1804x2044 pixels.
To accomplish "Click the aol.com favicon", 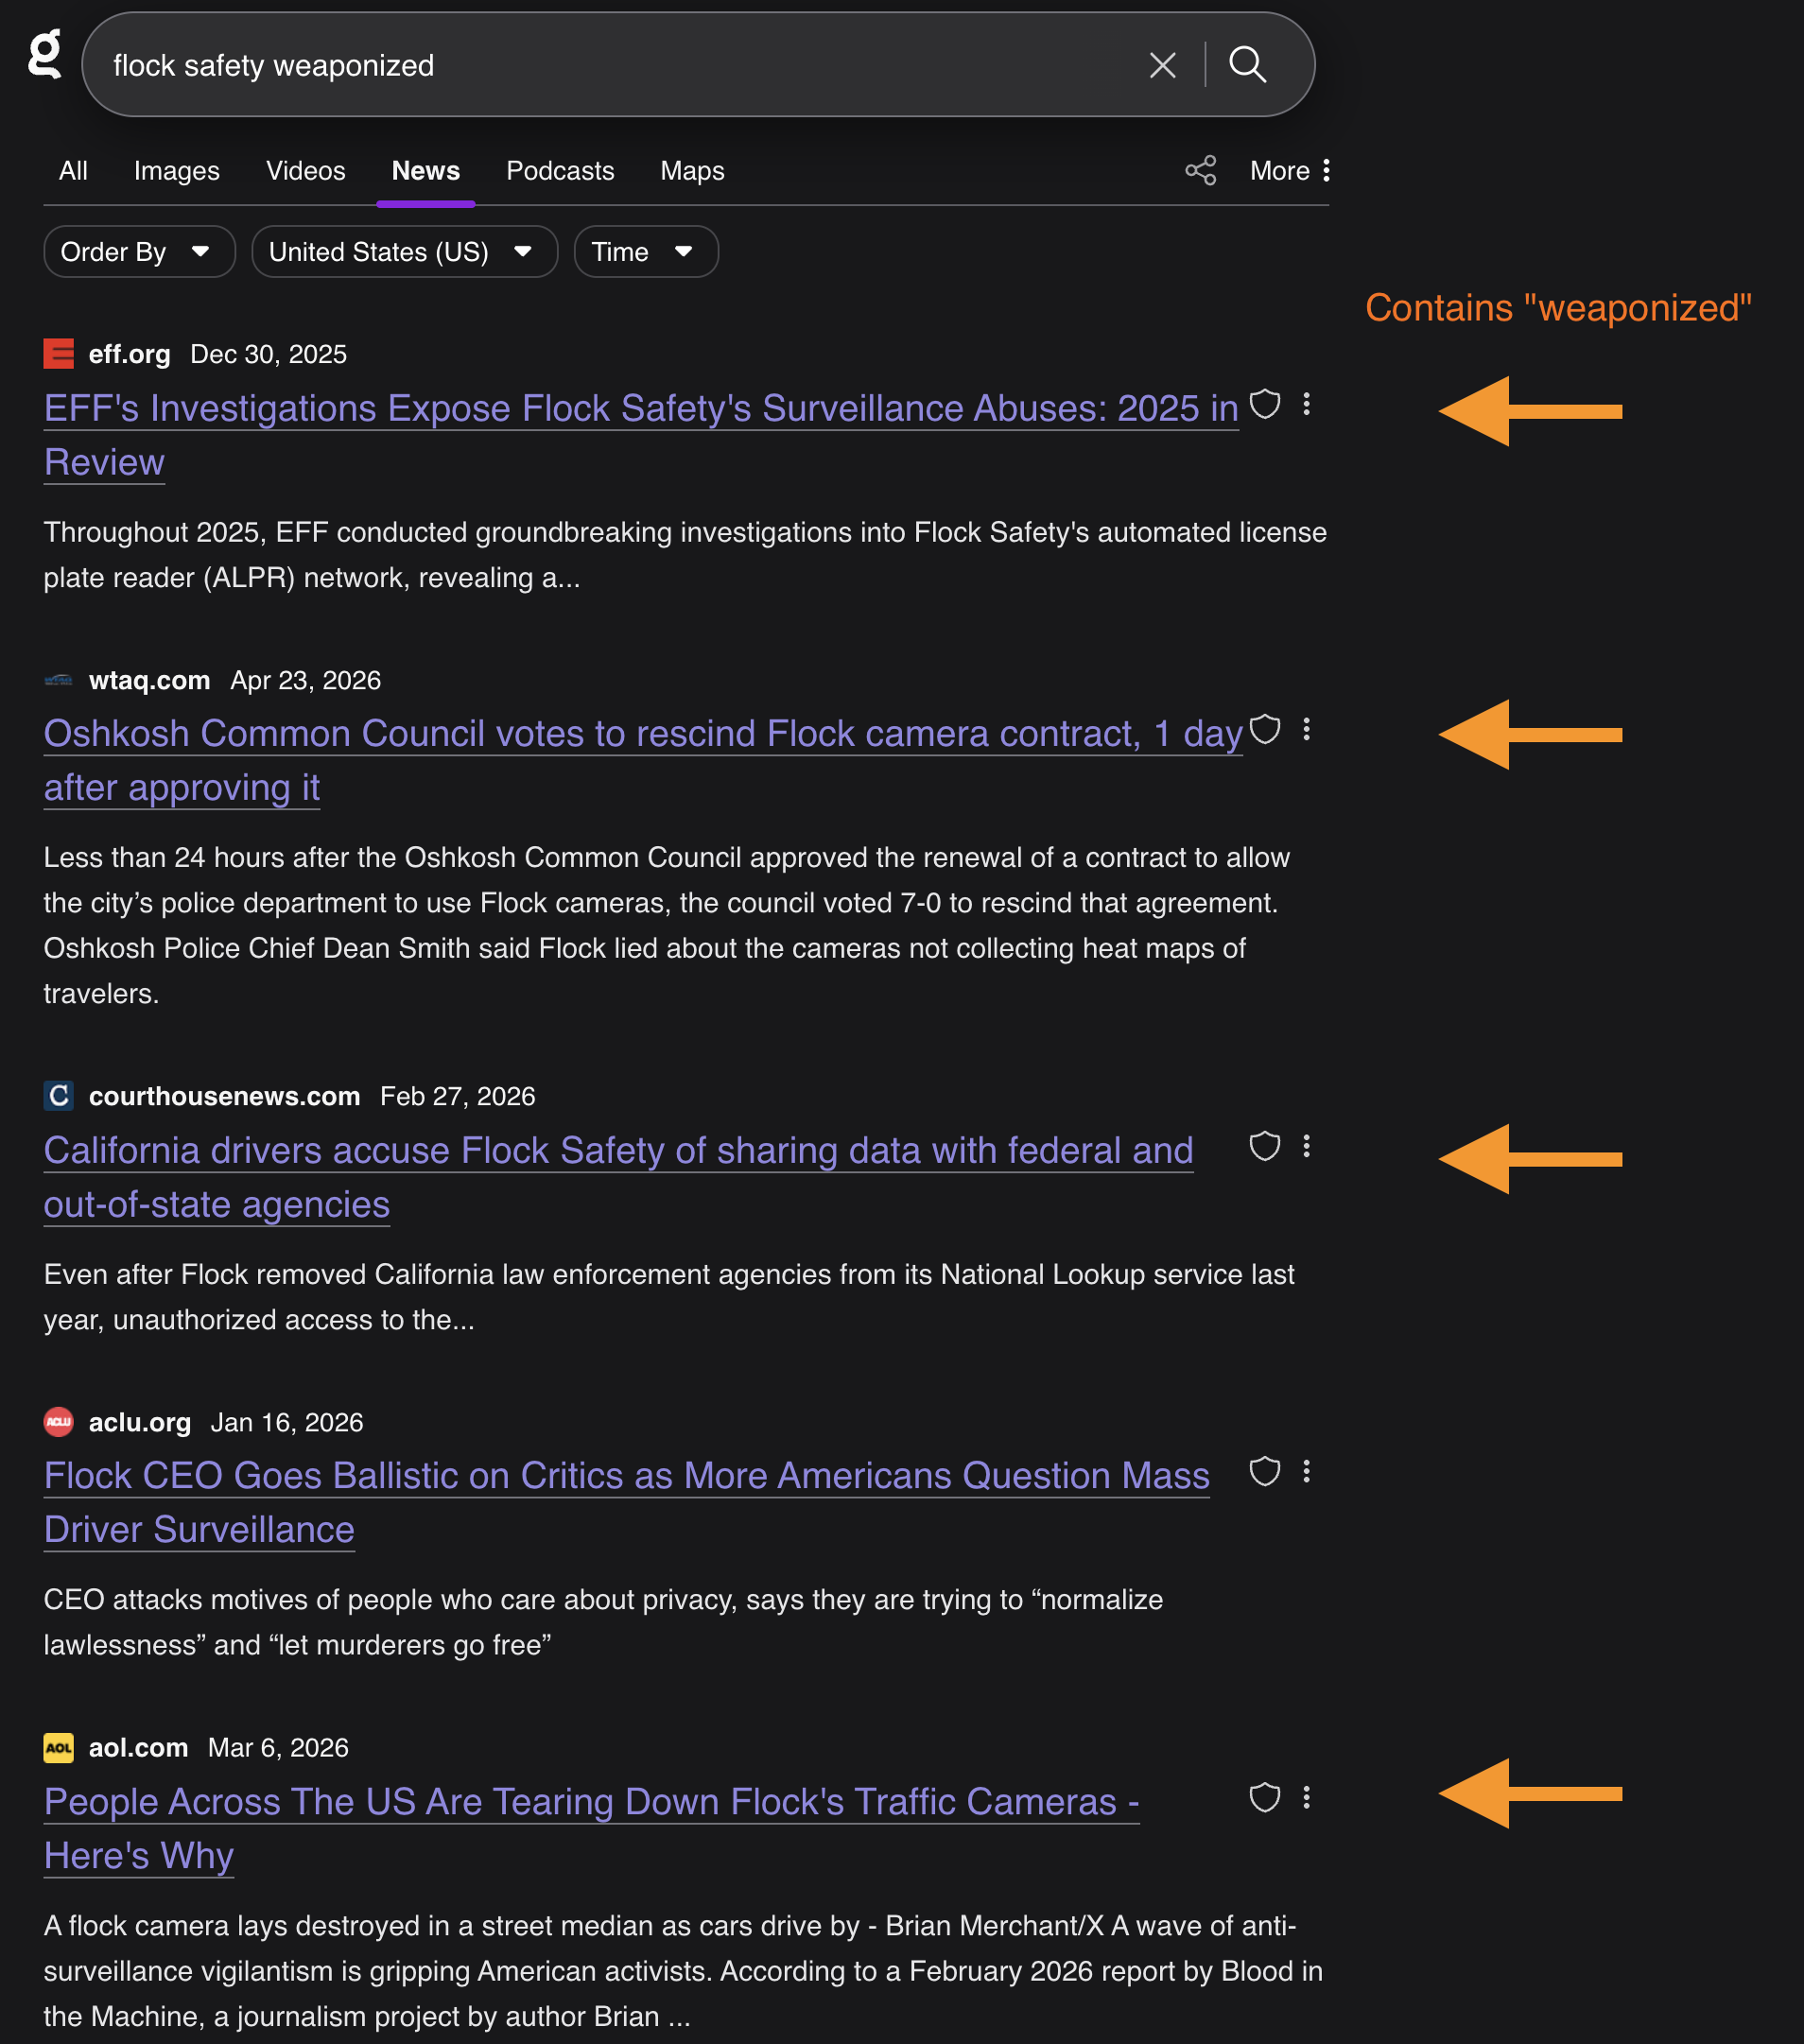I will tap(59, 1747).
